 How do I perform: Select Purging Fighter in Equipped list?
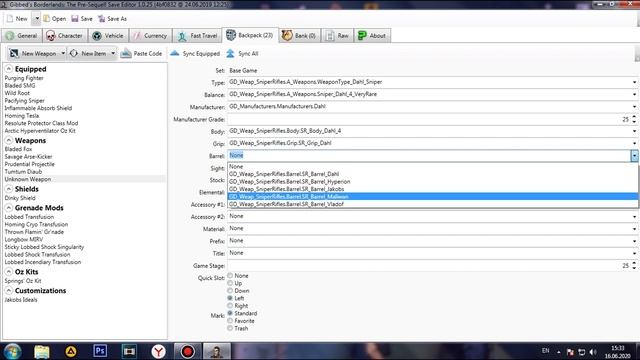click(x=24, y=78)
